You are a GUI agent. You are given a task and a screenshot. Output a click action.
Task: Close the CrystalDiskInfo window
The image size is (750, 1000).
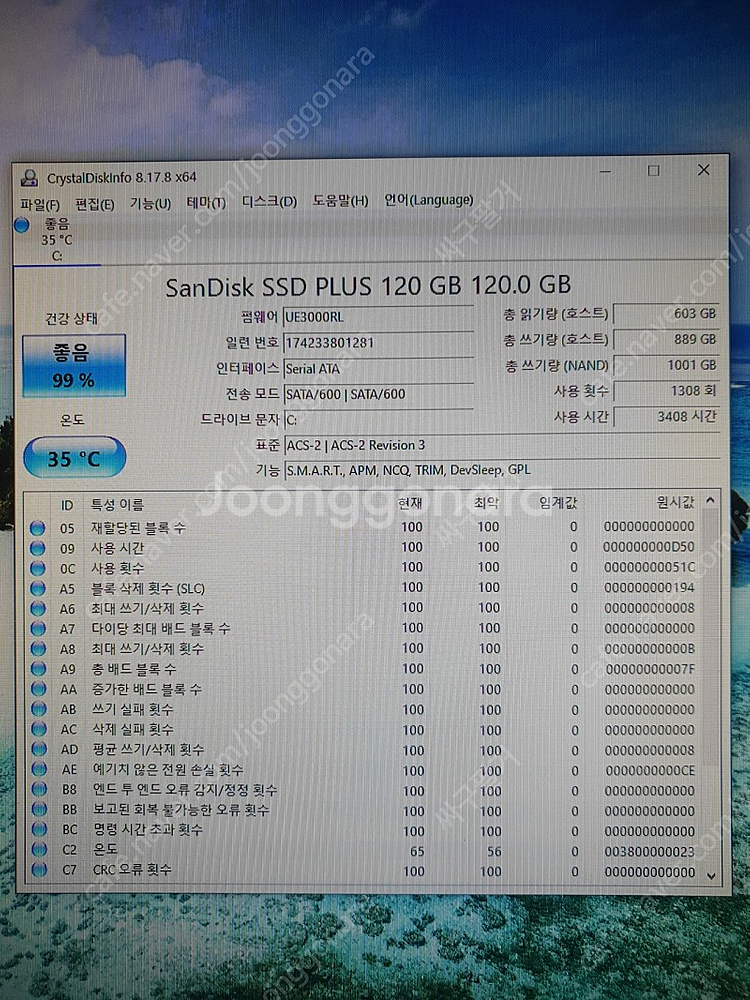tap(703, 170)
